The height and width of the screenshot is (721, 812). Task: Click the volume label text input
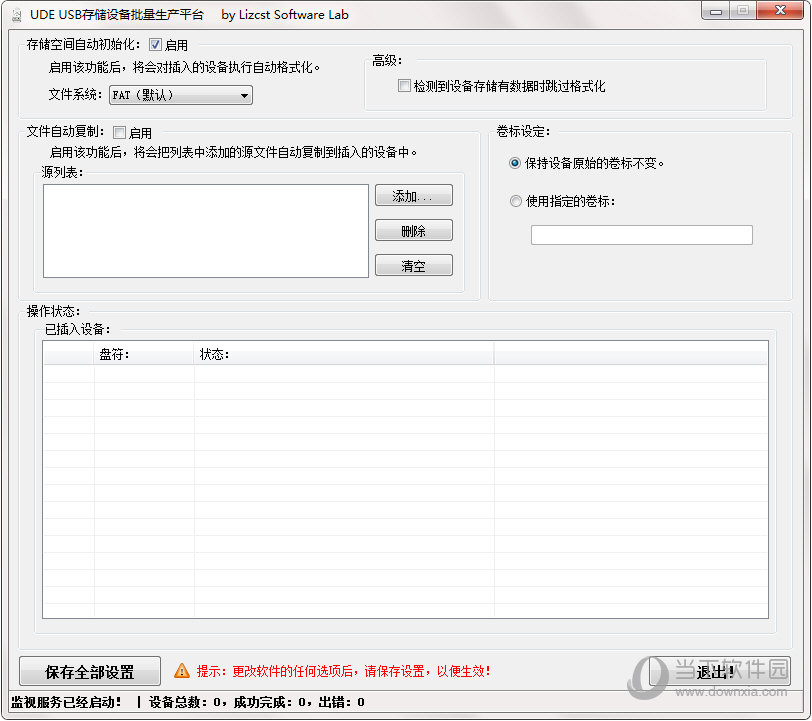(x=642, y=235)
